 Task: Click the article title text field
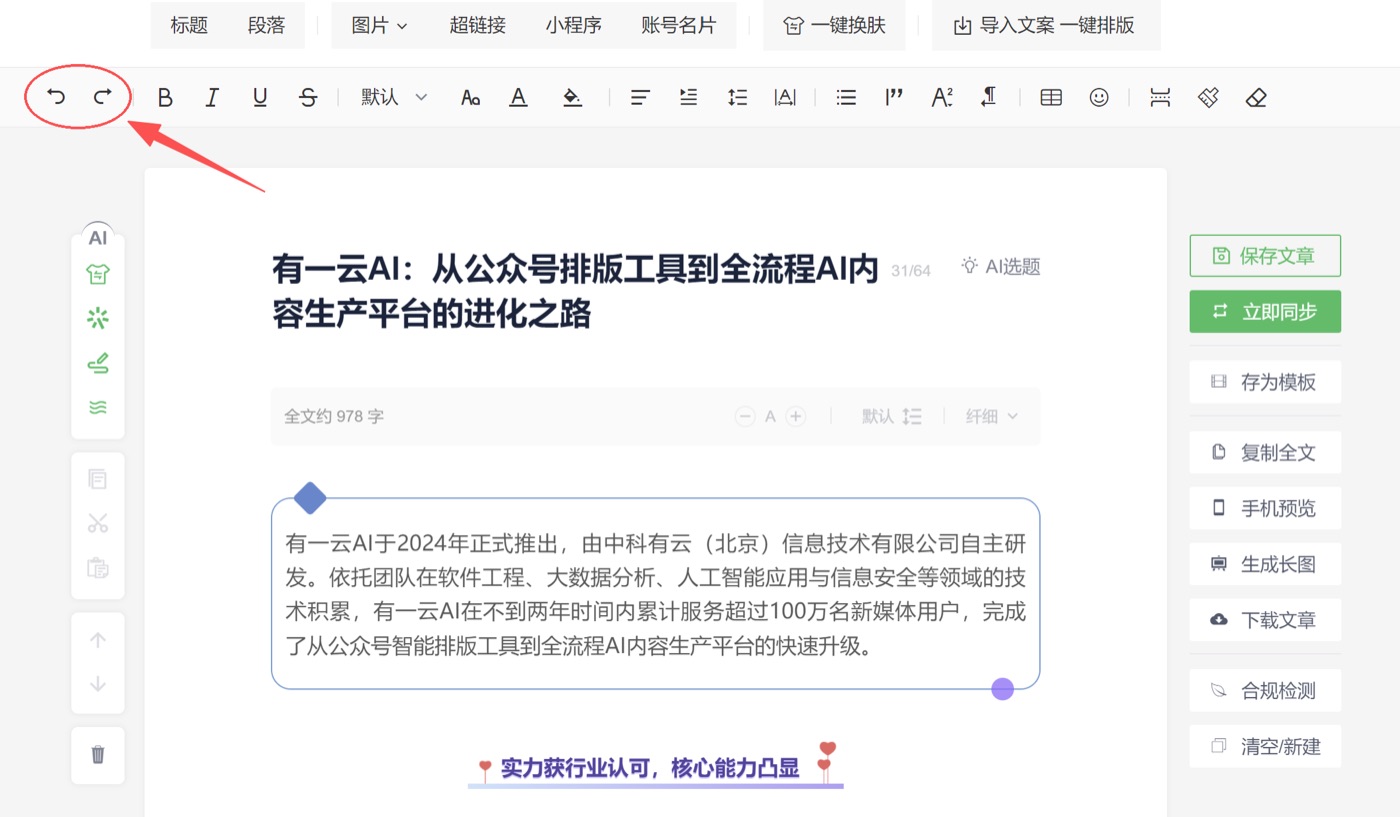point(576,291)
